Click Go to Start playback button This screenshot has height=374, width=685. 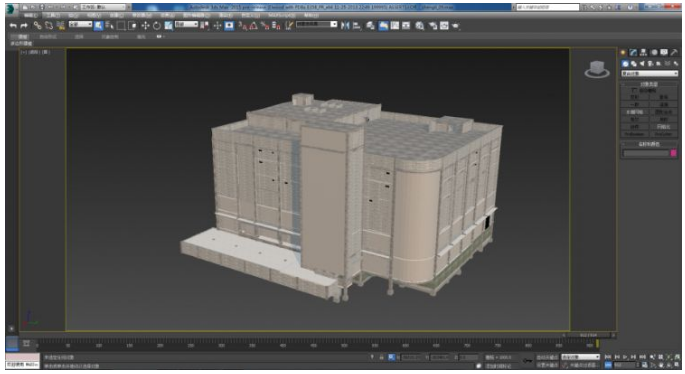click(x=608, y=357)
